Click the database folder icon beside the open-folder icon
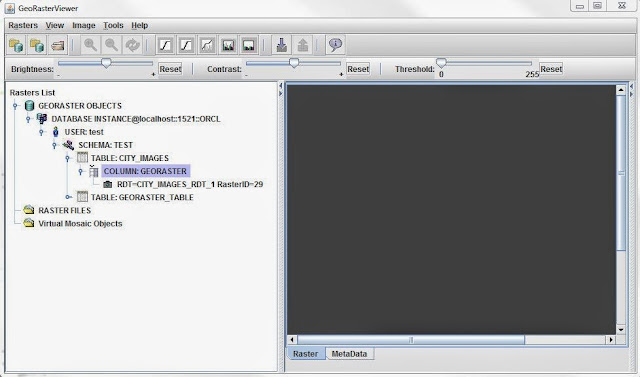Screen dimensions: 640x377 click(37, 45)
